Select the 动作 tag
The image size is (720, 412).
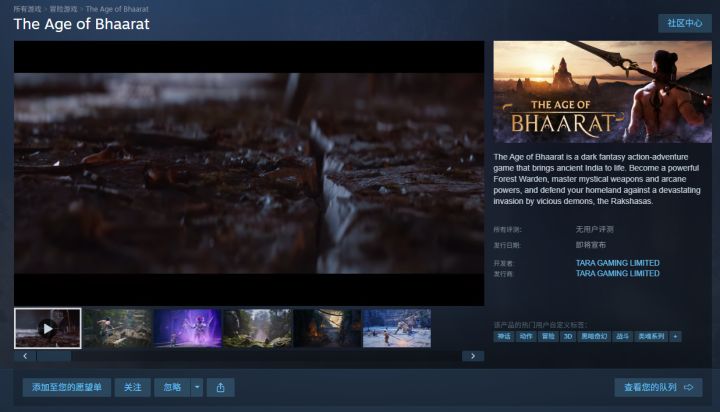point(526,336)
